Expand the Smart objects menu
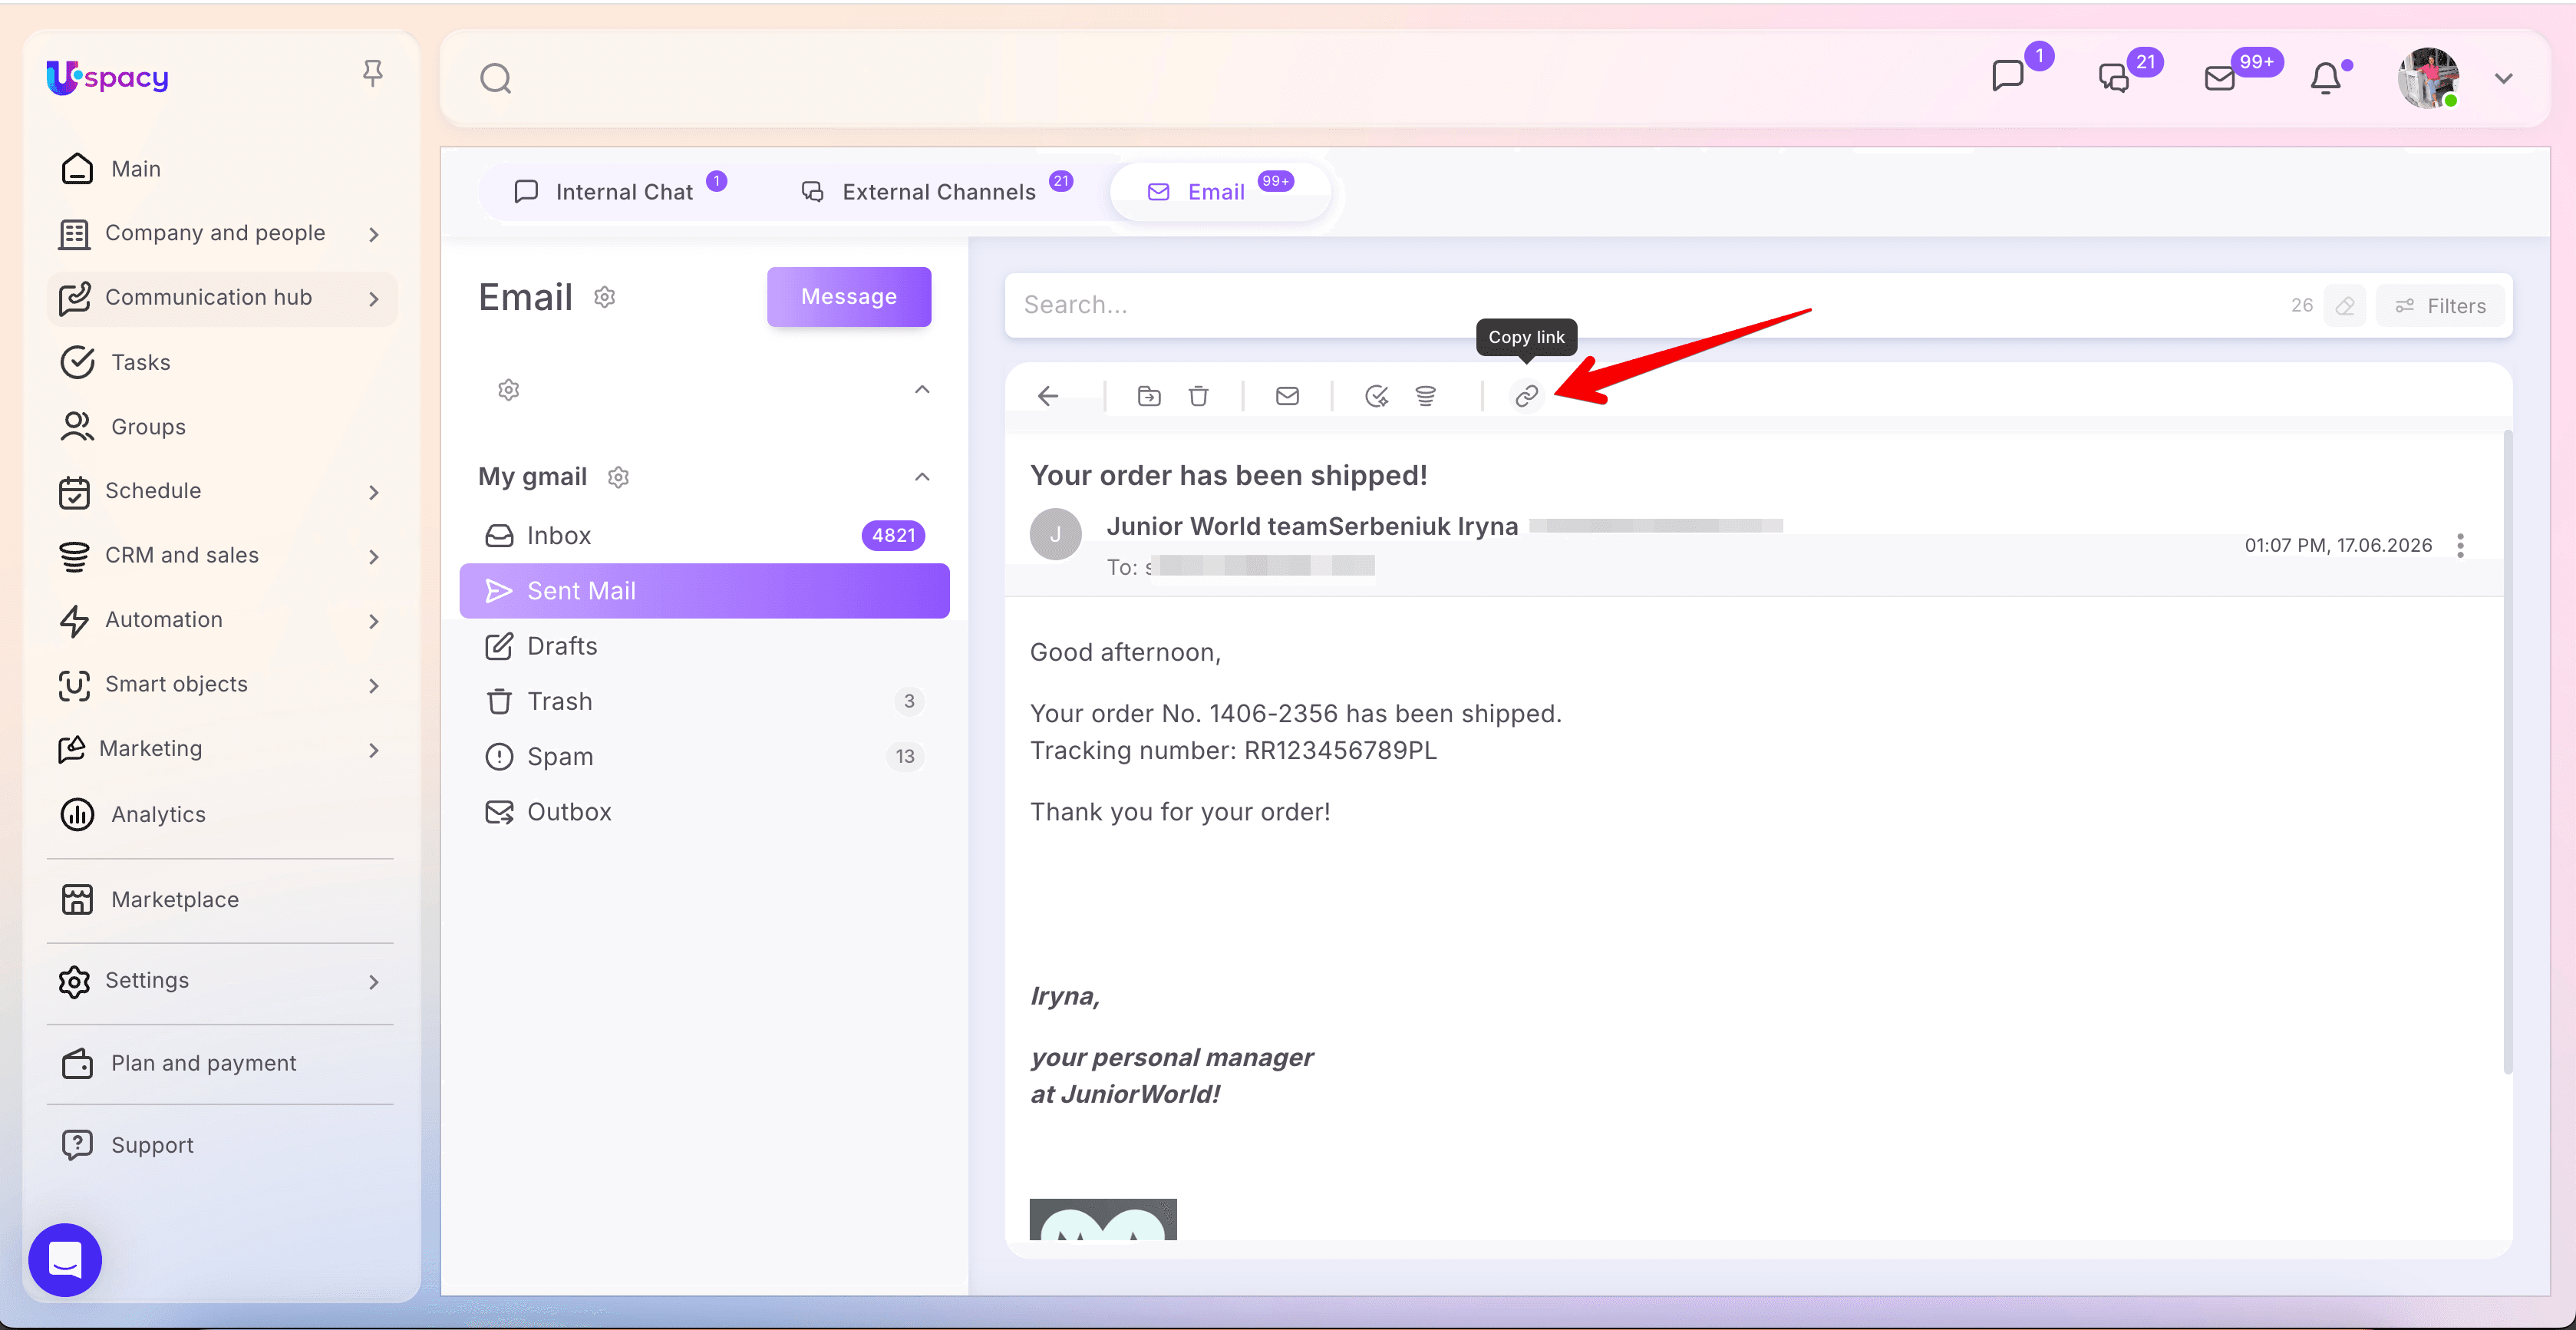Viewport: 2576px width, 1330px height. (221, 684)
